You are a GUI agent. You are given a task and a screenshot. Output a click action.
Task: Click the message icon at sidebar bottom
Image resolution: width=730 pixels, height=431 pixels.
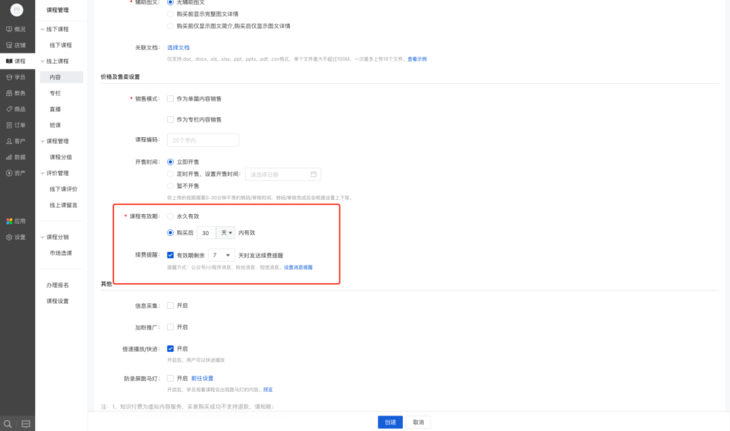26,424
